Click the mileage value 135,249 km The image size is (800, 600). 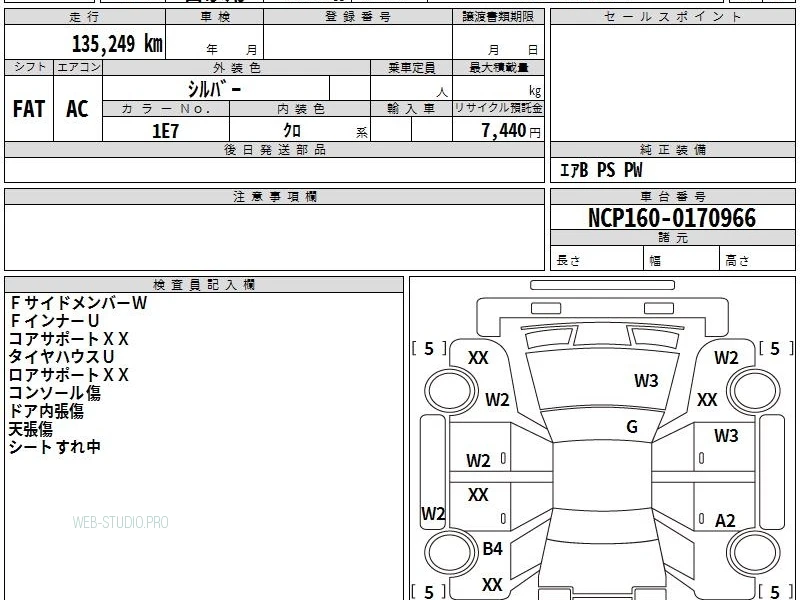click(x=117, y=44)
